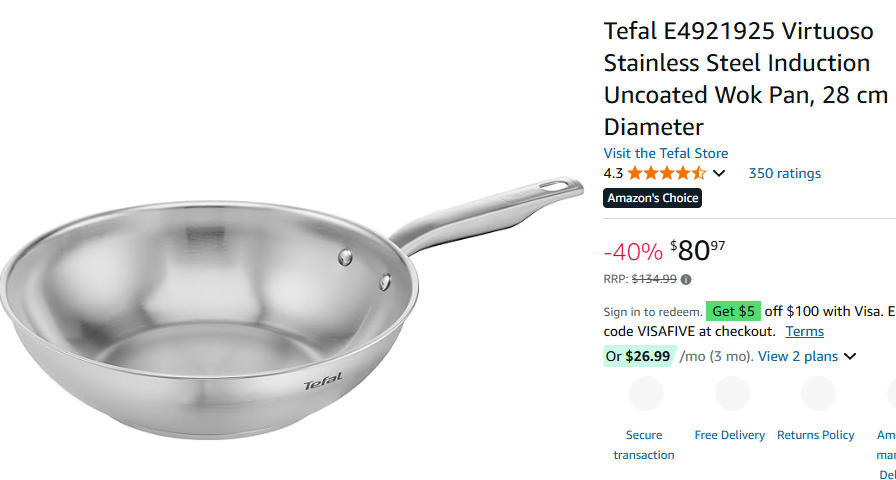This screenshot has width=896, height=480.
Task: Expand the View 2 plans chevron
Action: point(850,356)
